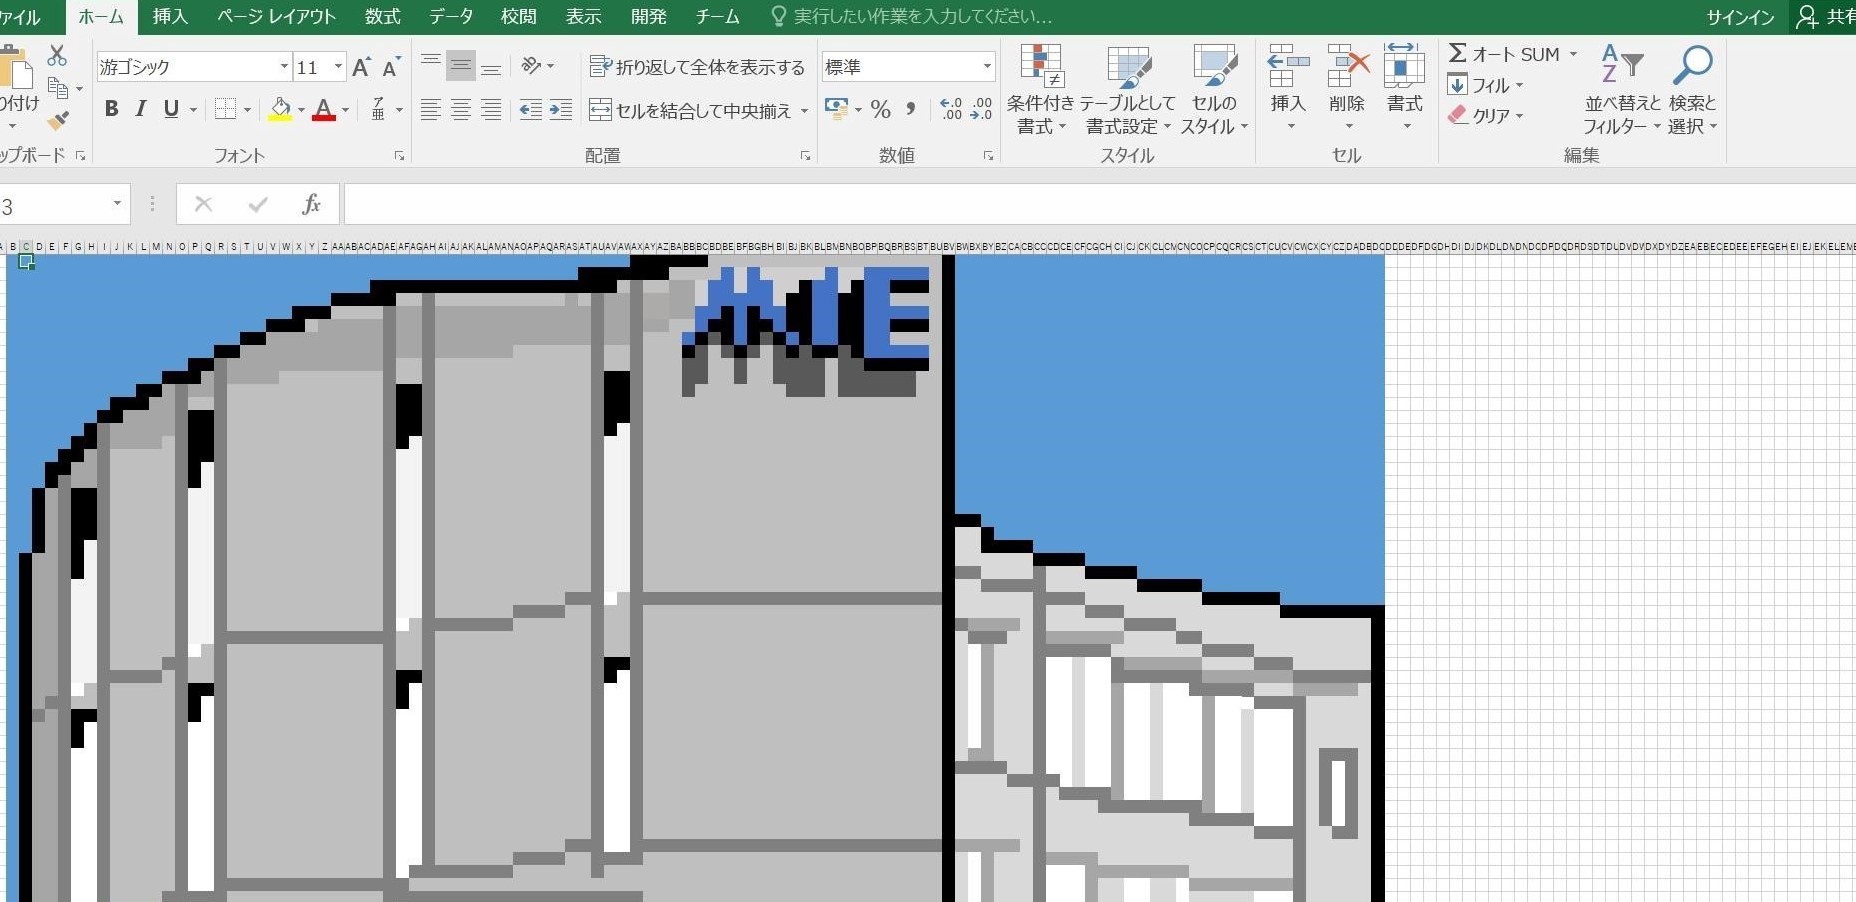Click the tell-me search box
This screenshot has height=902, width=1856.
tap(911, 17)
